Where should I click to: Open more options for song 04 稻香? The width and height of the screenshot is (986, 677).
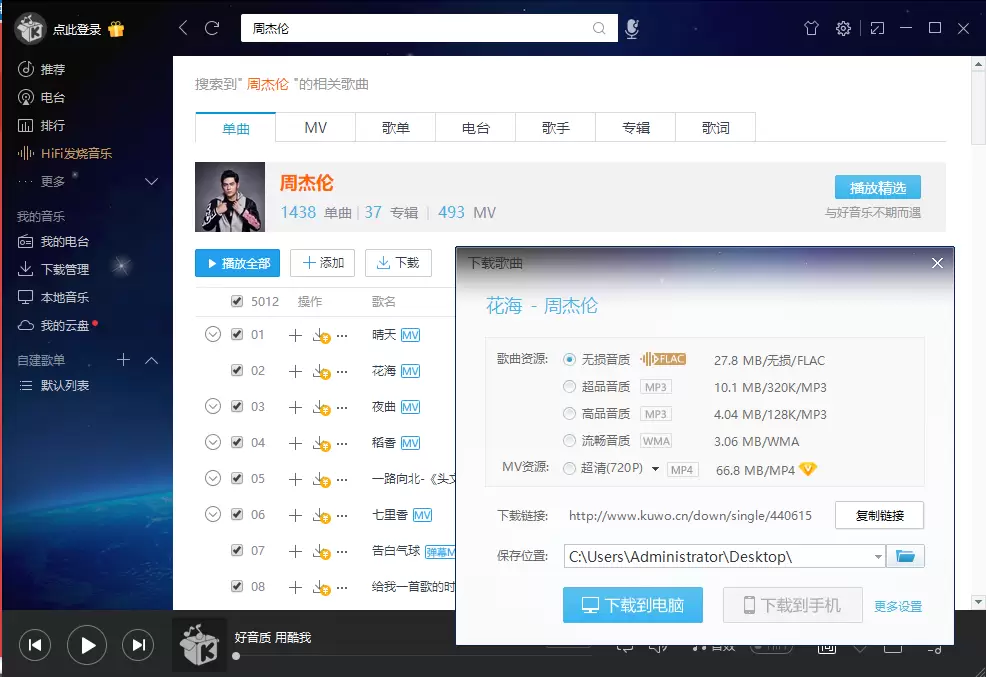tap(342, 443)
